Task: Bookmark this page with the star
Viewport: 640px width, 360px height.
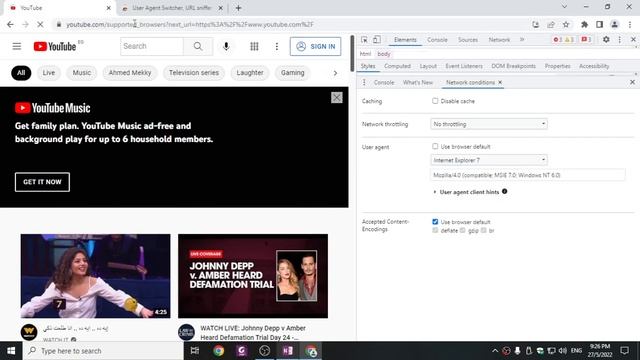Action: [566, 24]
